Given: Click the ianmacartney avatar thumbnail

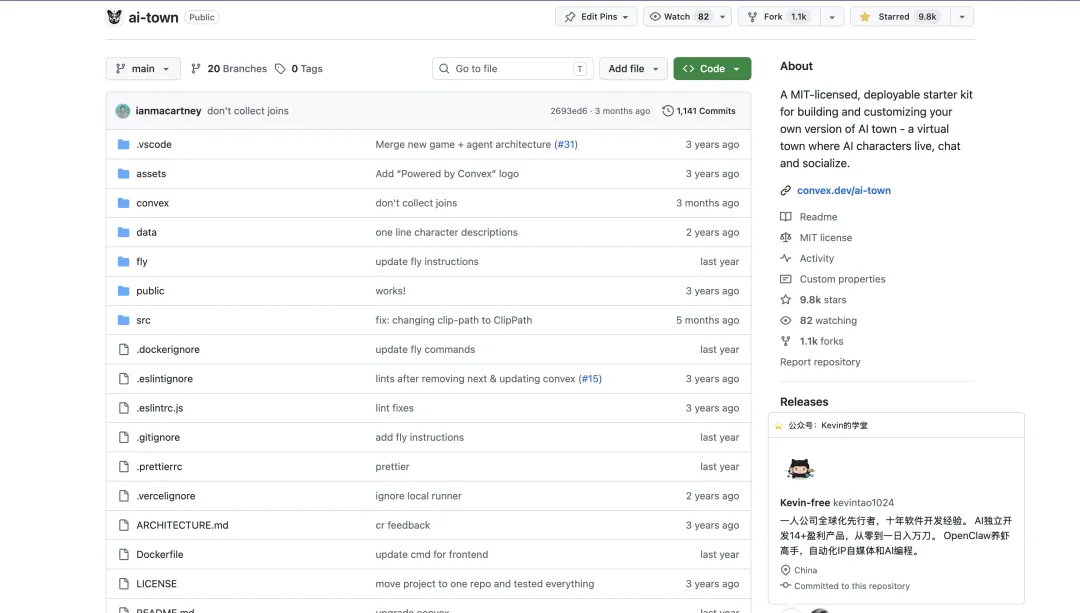Looking at the screenshot, I should (123, 111).
